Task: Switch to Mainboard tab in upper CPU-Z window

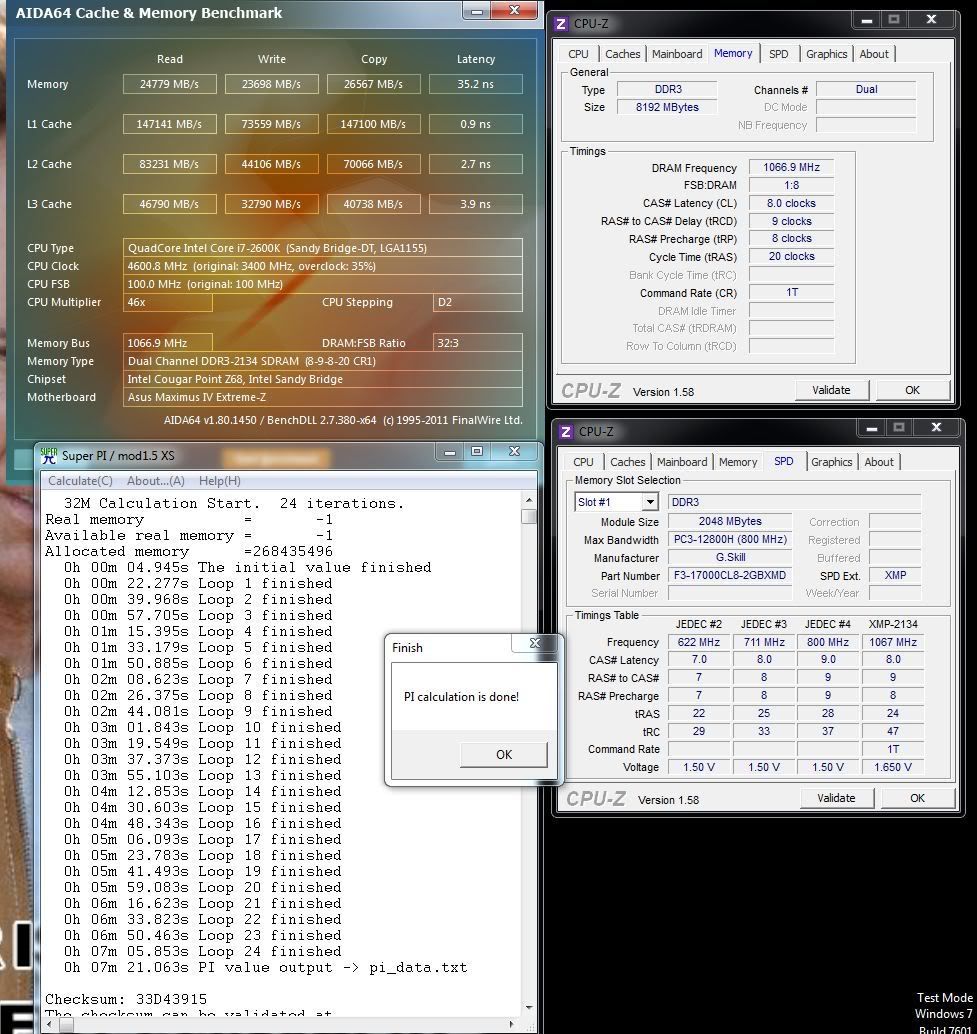Action: pos(677,54)
